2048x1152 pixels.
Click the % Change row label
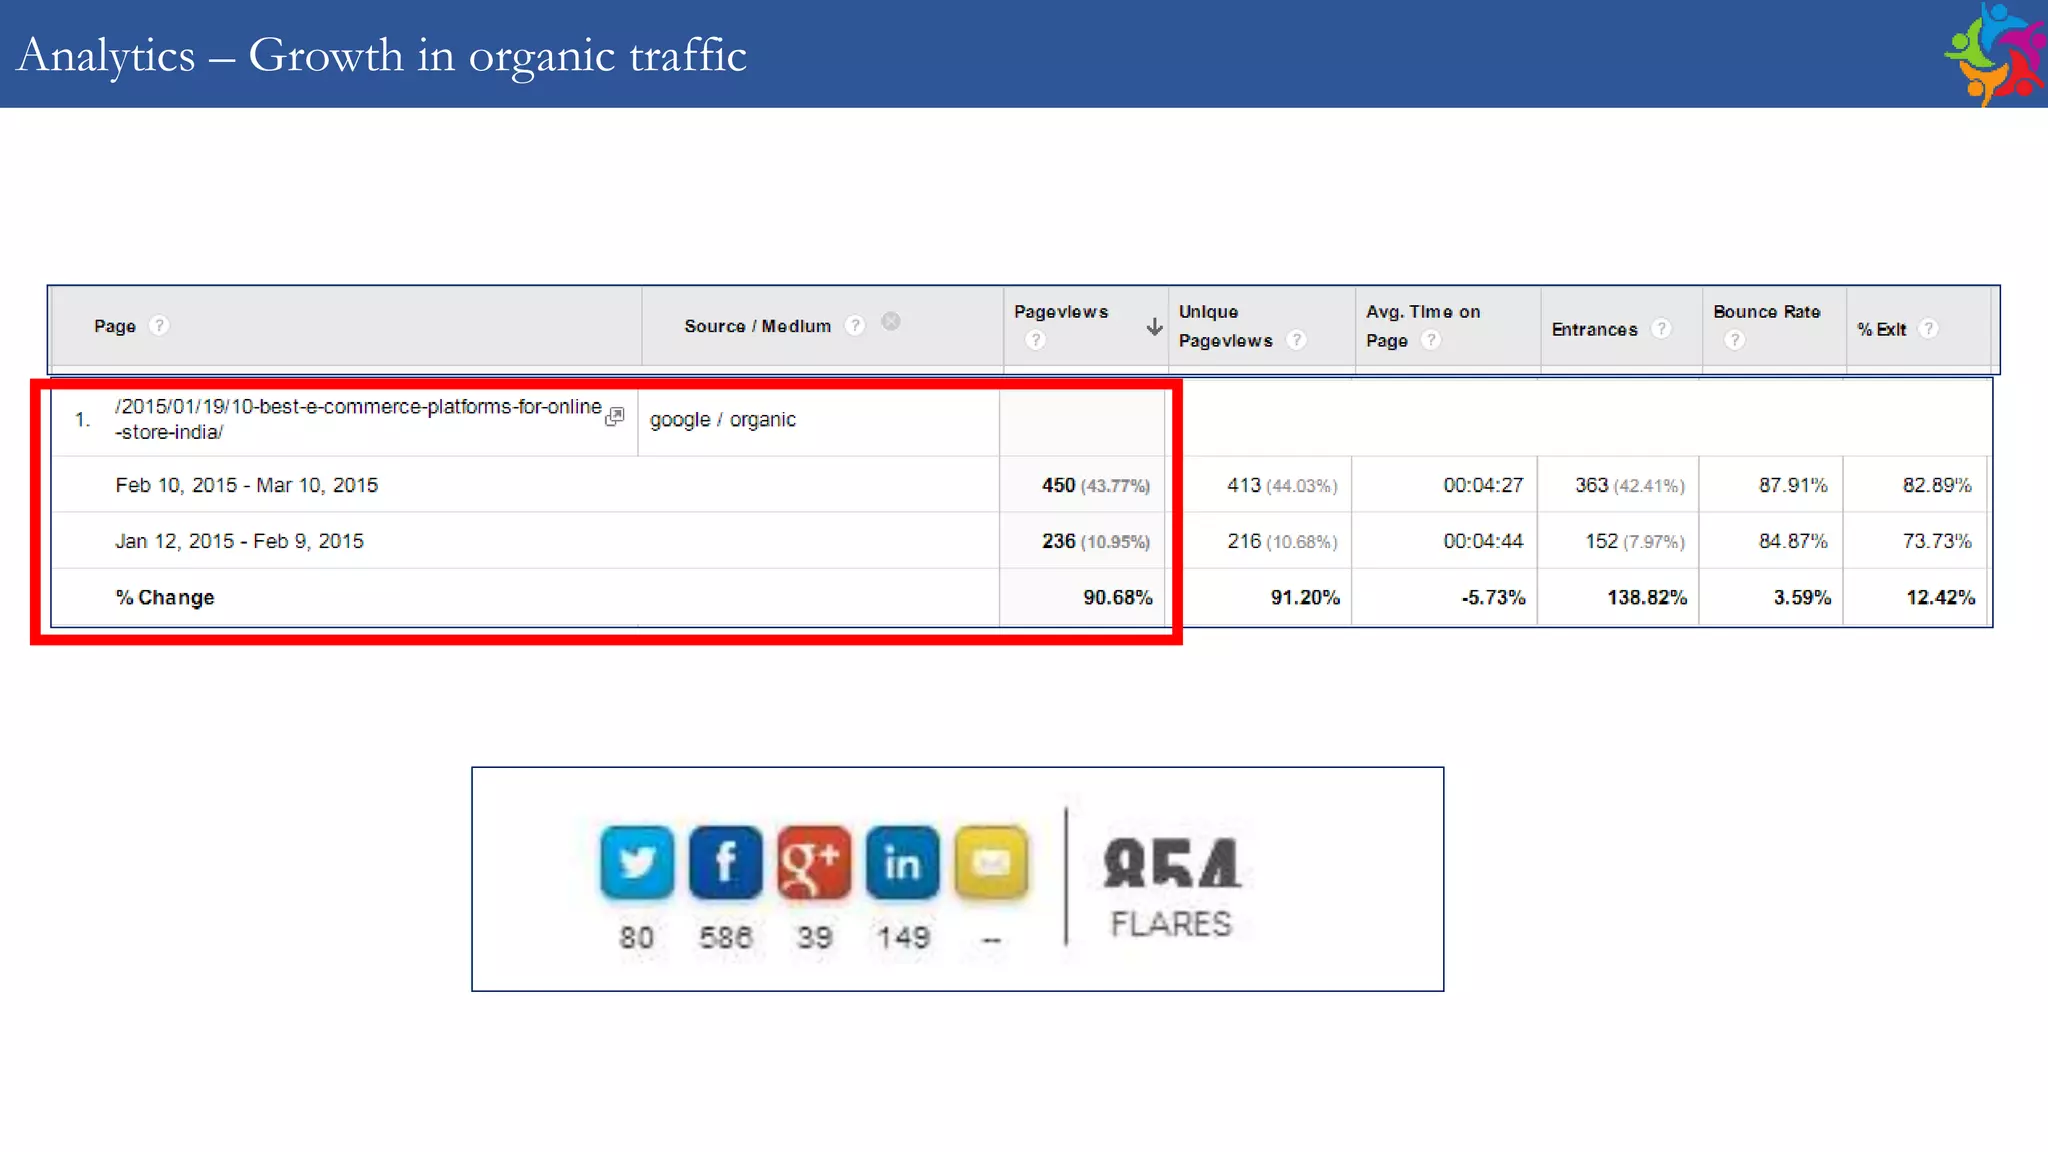point(165,597)
